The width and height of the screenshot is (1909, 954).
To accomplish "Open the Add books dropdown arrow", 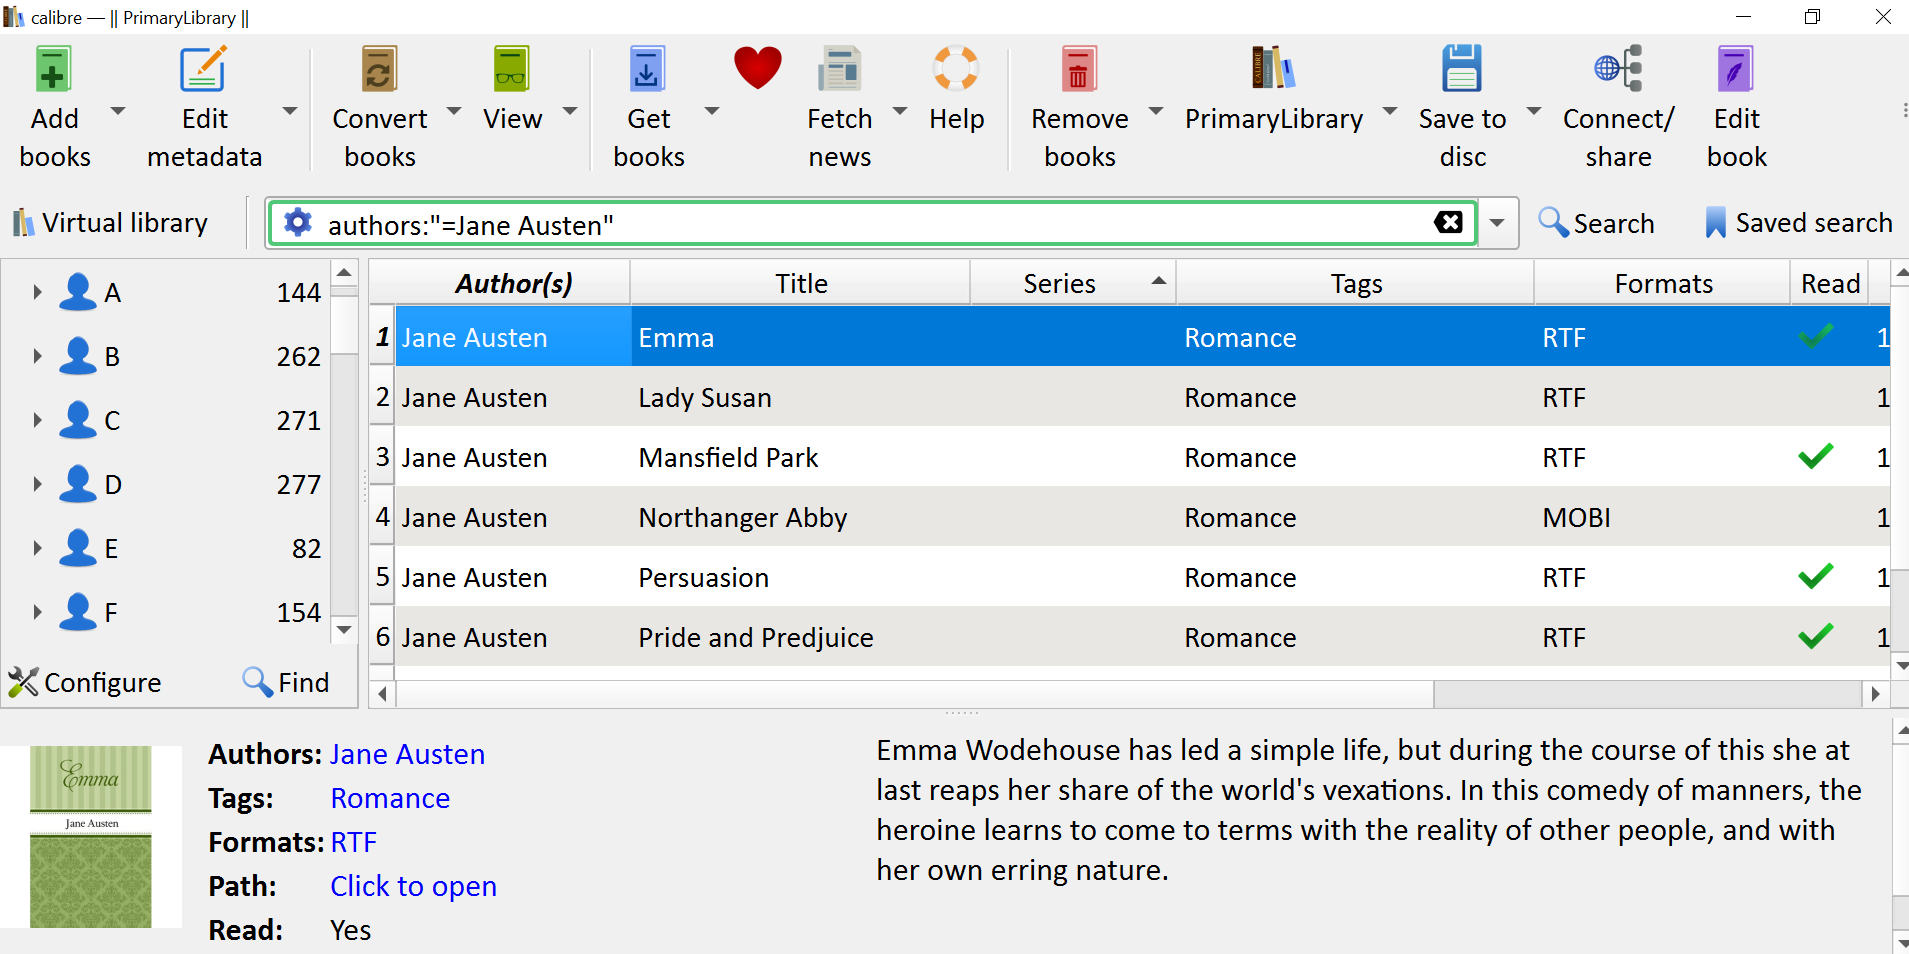I will click(118, 110).
